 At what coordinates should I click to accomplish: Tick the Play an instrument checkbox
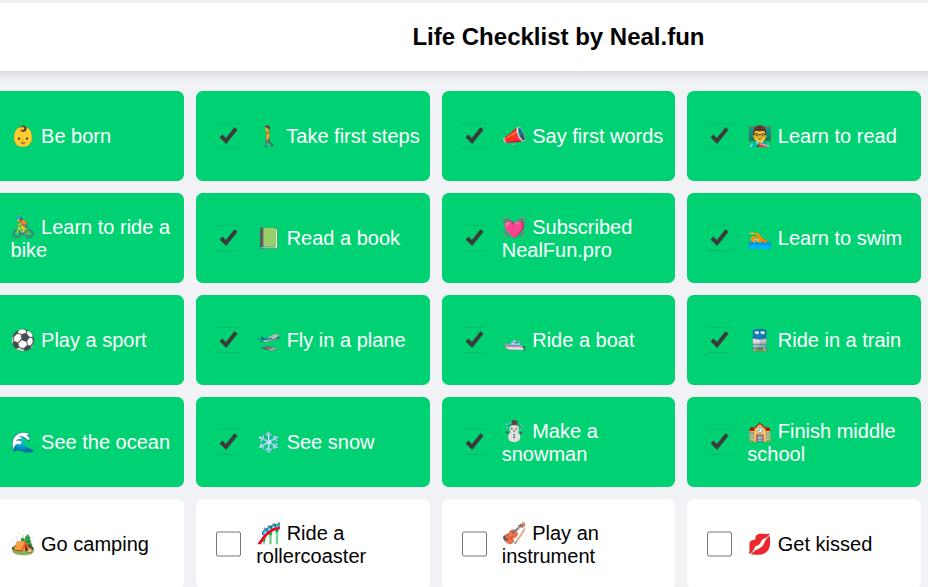tap(474, 544)
